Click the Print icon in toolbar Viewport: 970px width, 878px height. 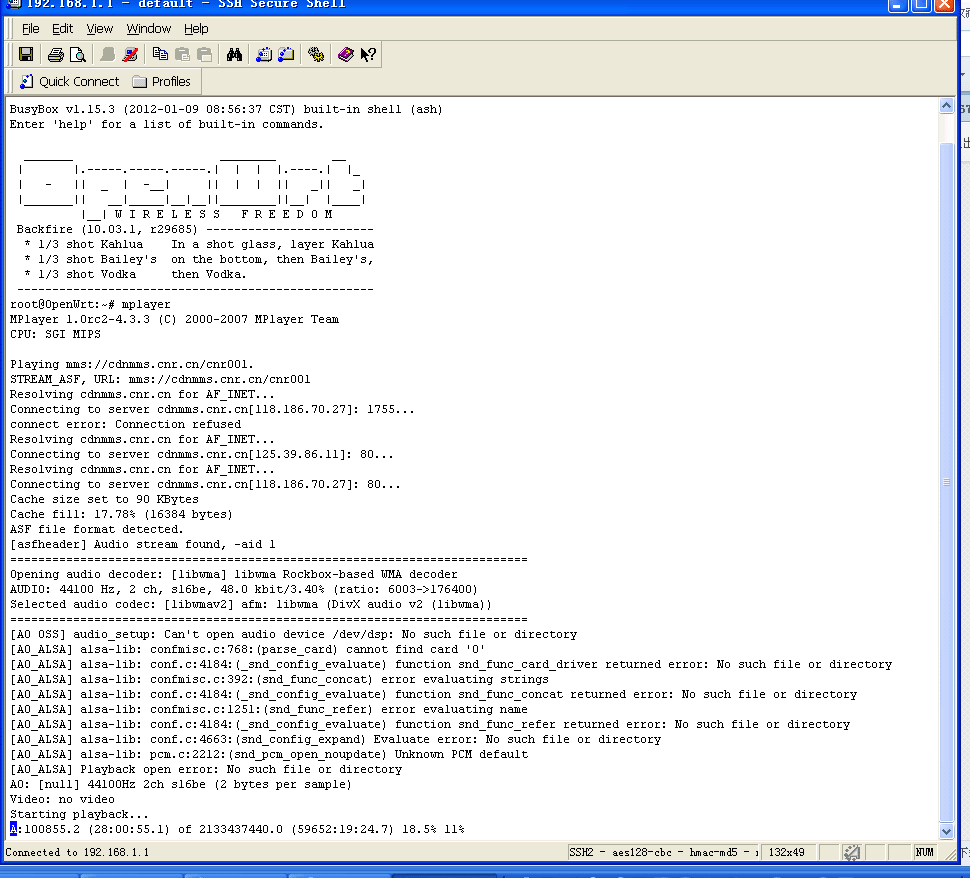pos(56,54)
